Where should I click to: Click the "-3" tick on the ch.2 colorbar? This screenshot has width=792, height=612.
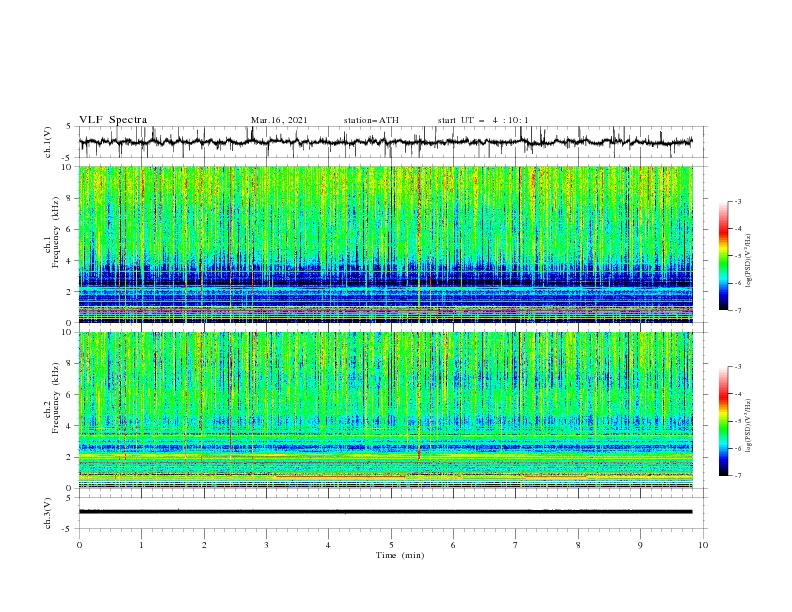pyautogui.click(x=738, y=367)
